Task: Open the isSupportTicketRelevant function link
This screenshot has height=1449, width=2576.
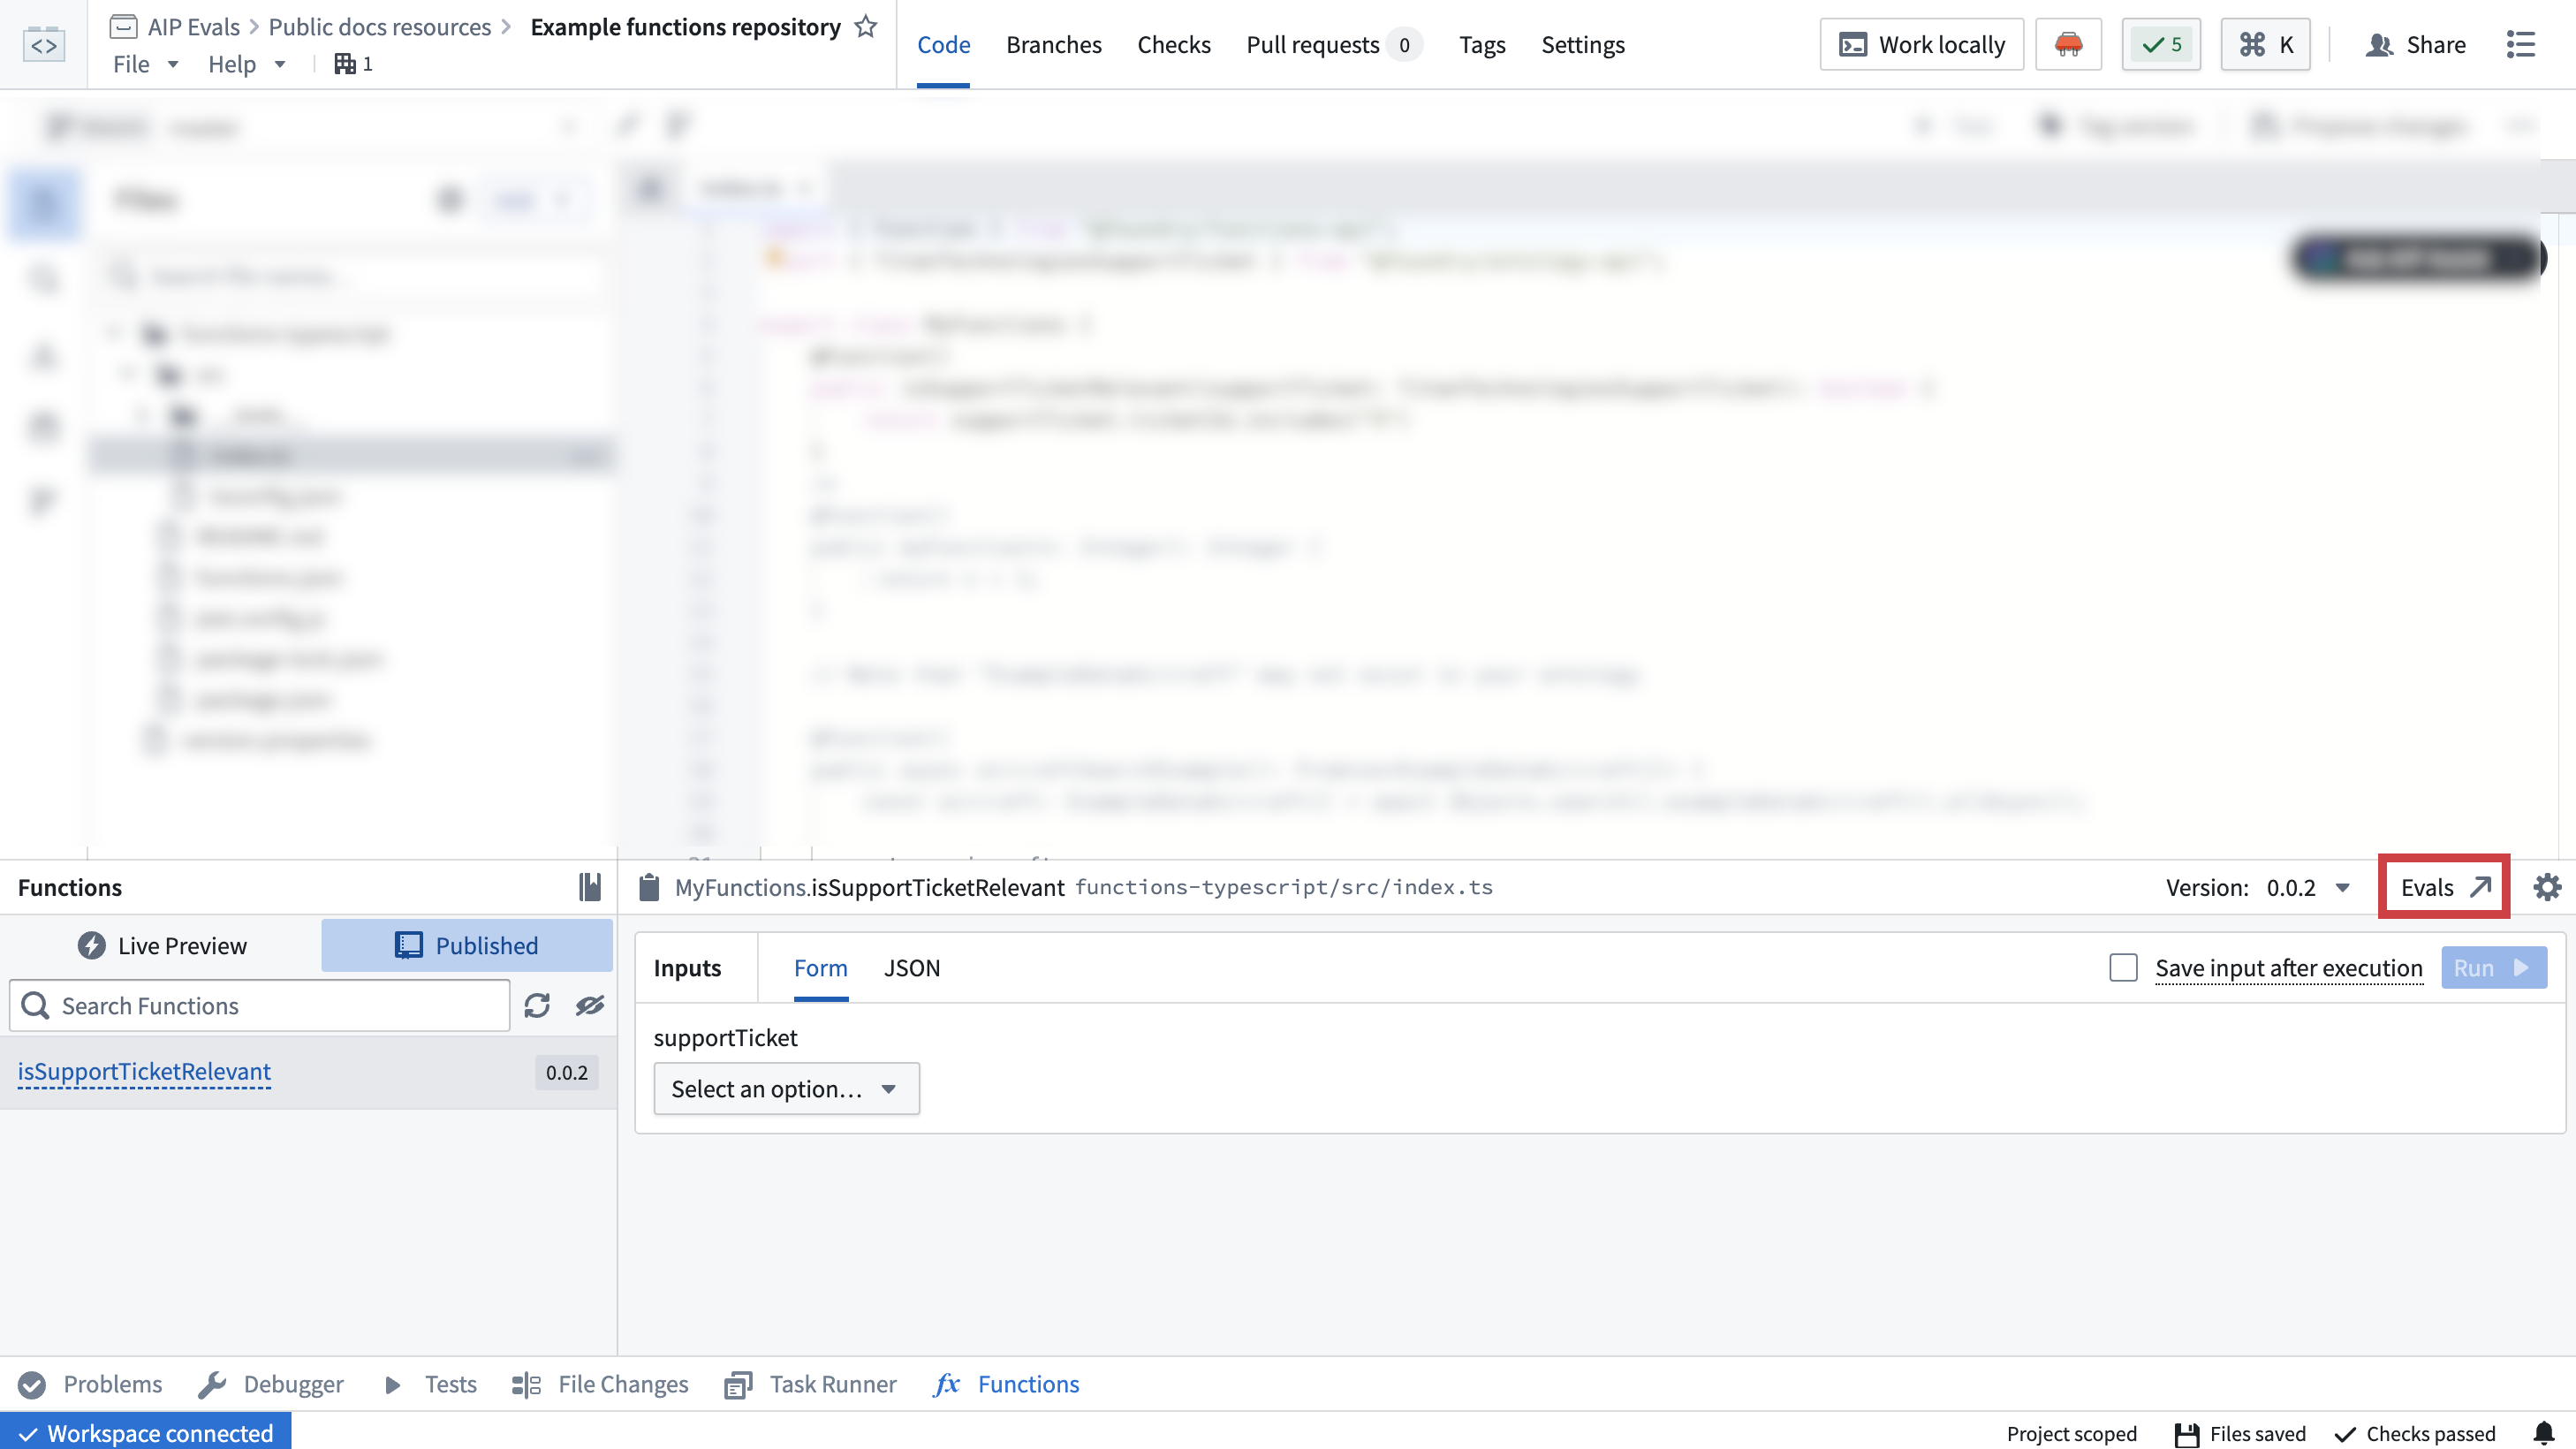Action: pos(144,1071)
